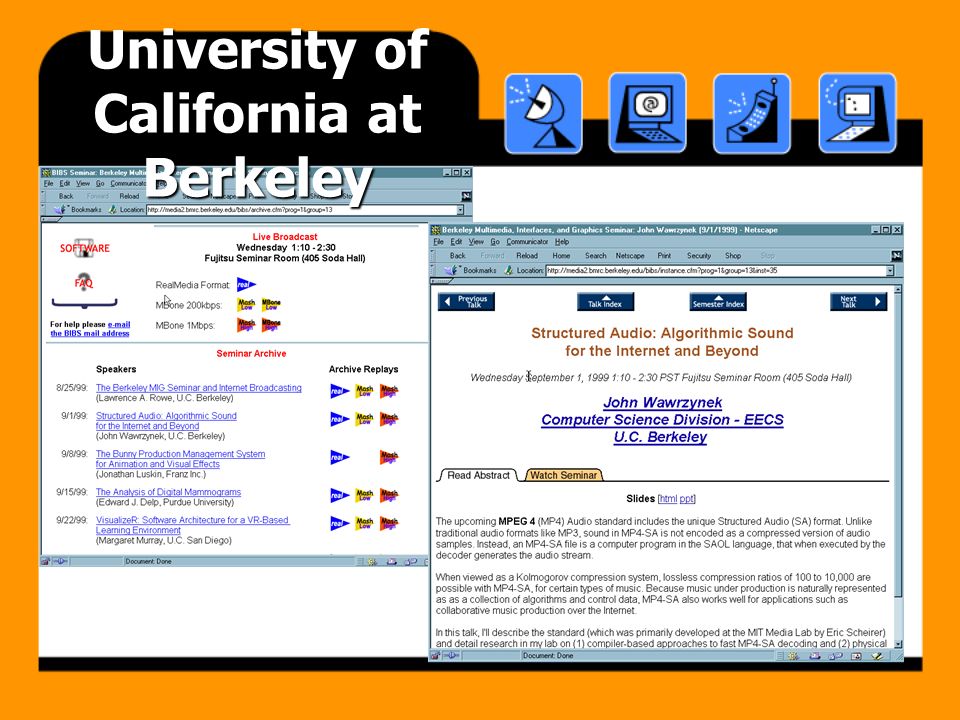Screen dimensions: 960x720
Task: Open Go menu in the right Netscape window
Action: [495, 242]
